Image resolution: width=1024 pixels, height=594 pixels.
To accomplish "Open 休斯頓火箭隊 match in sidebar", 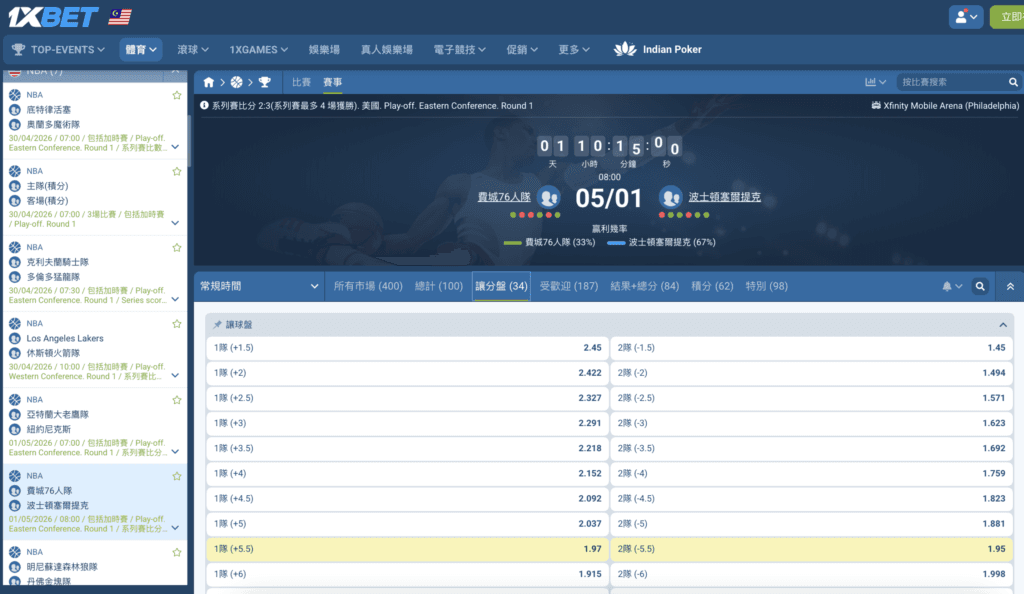I will point(53,353).
